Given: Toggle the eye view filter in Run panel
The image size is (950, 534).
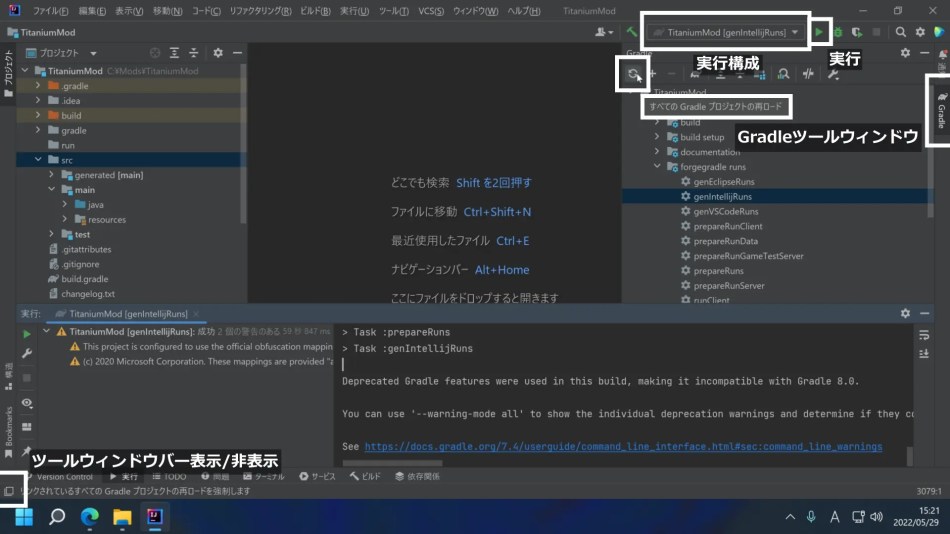Looking at the screenshot, I should point(27,402).
